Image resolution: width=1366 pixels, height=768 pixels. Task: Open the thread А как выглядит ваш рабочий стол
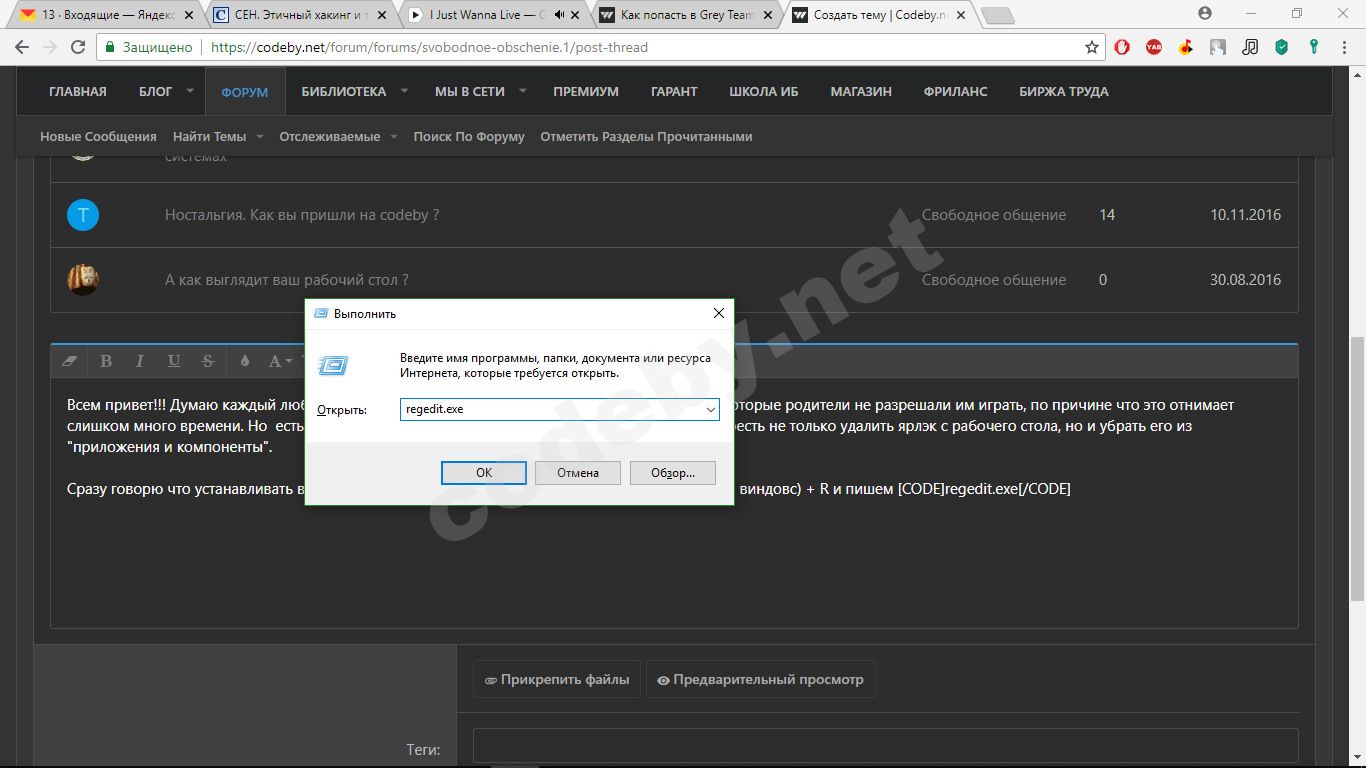(287, 280)
